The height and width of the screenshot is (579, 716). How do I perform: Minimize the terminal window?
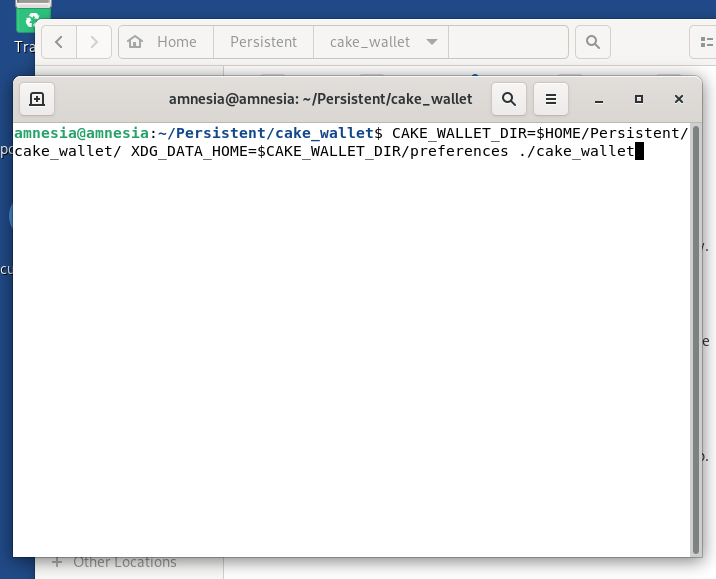pyautogui.click(x=598, y=99)
